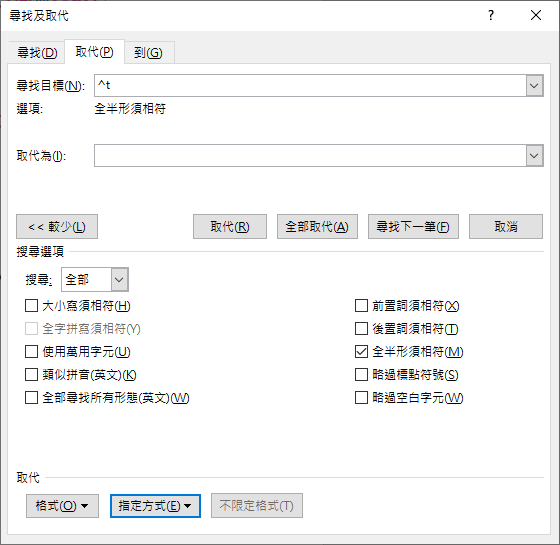Enable 略過空白字元(W) checkbox

point(361,398)
